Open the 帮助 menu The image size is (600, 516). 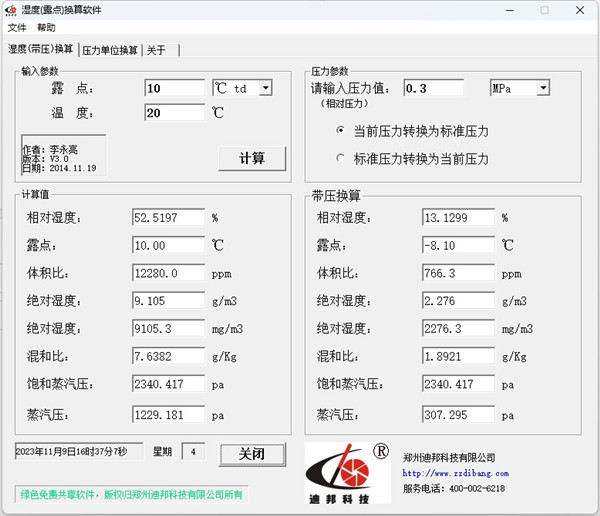tap(47, 28)
